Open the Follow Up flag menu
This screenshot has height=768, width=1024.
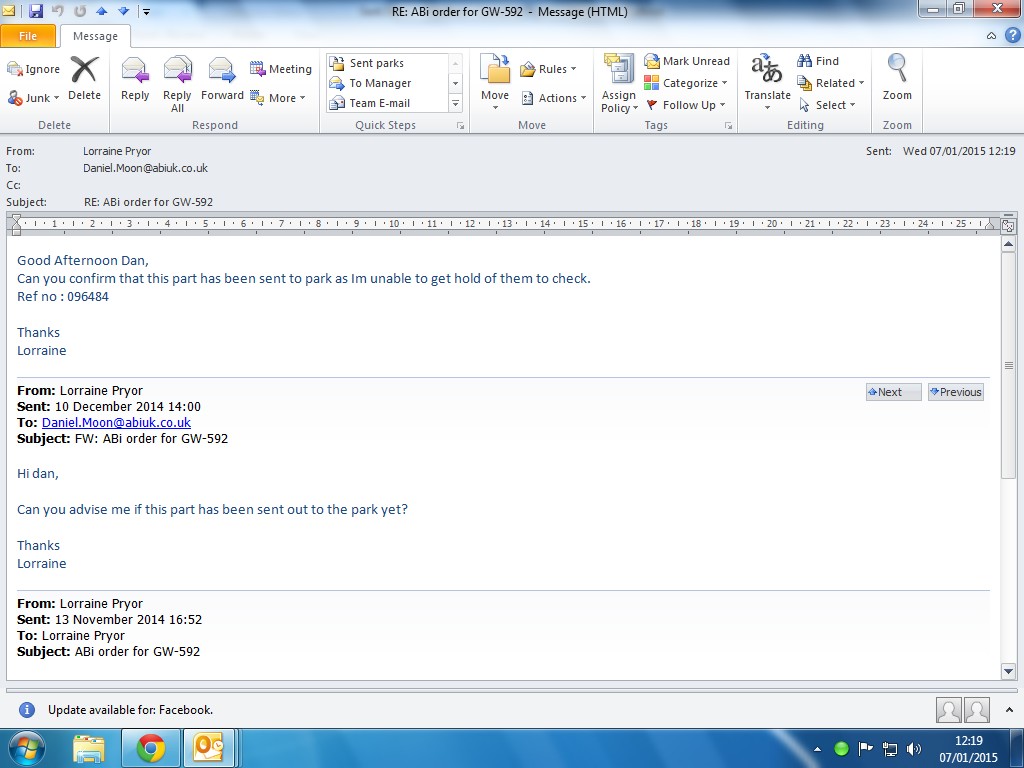pos(686,104)
